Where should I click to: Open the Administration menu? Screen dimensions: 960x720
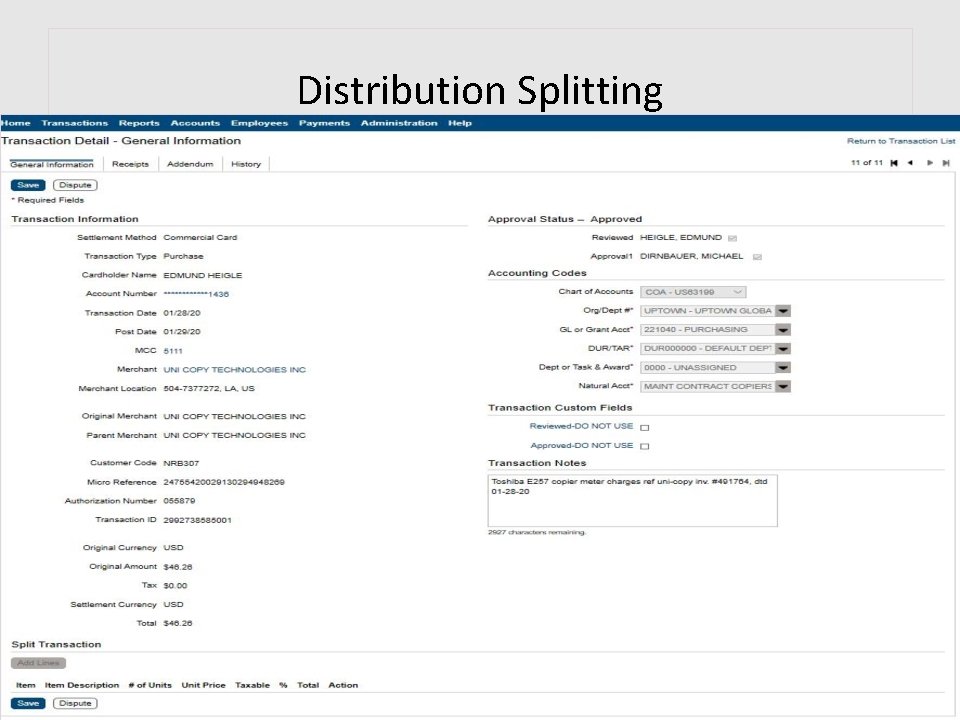pos(399,122)
